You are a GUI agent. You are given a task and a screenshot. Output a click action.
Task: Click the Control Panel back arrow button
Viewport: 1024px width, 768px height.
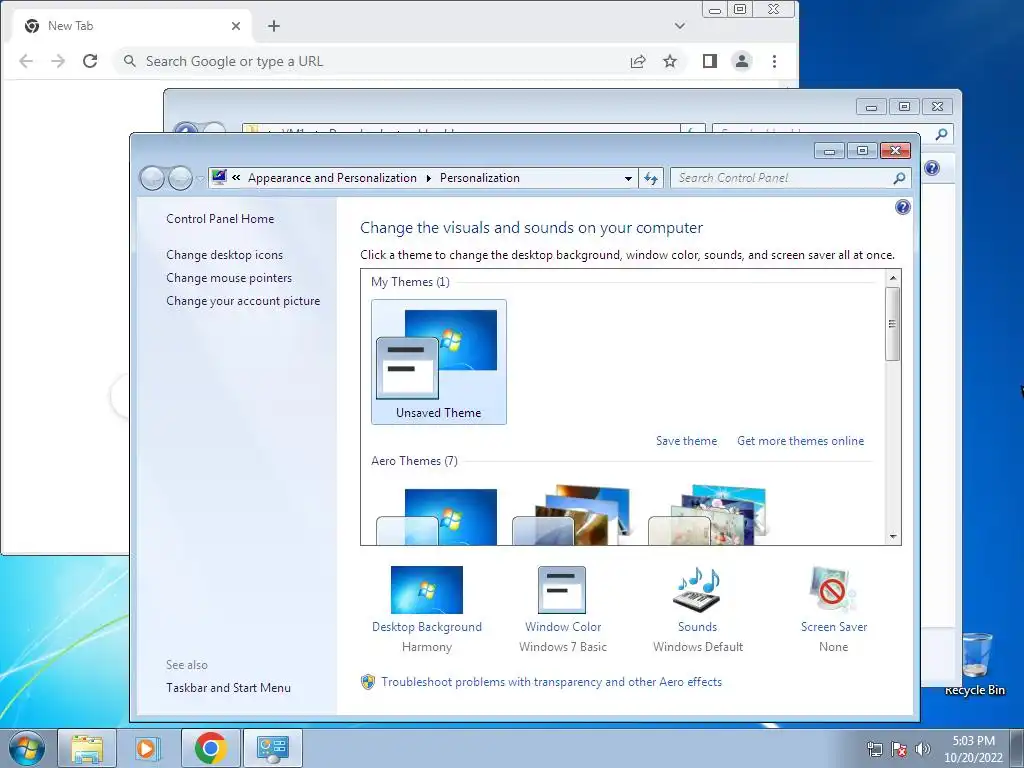point(152,178)
